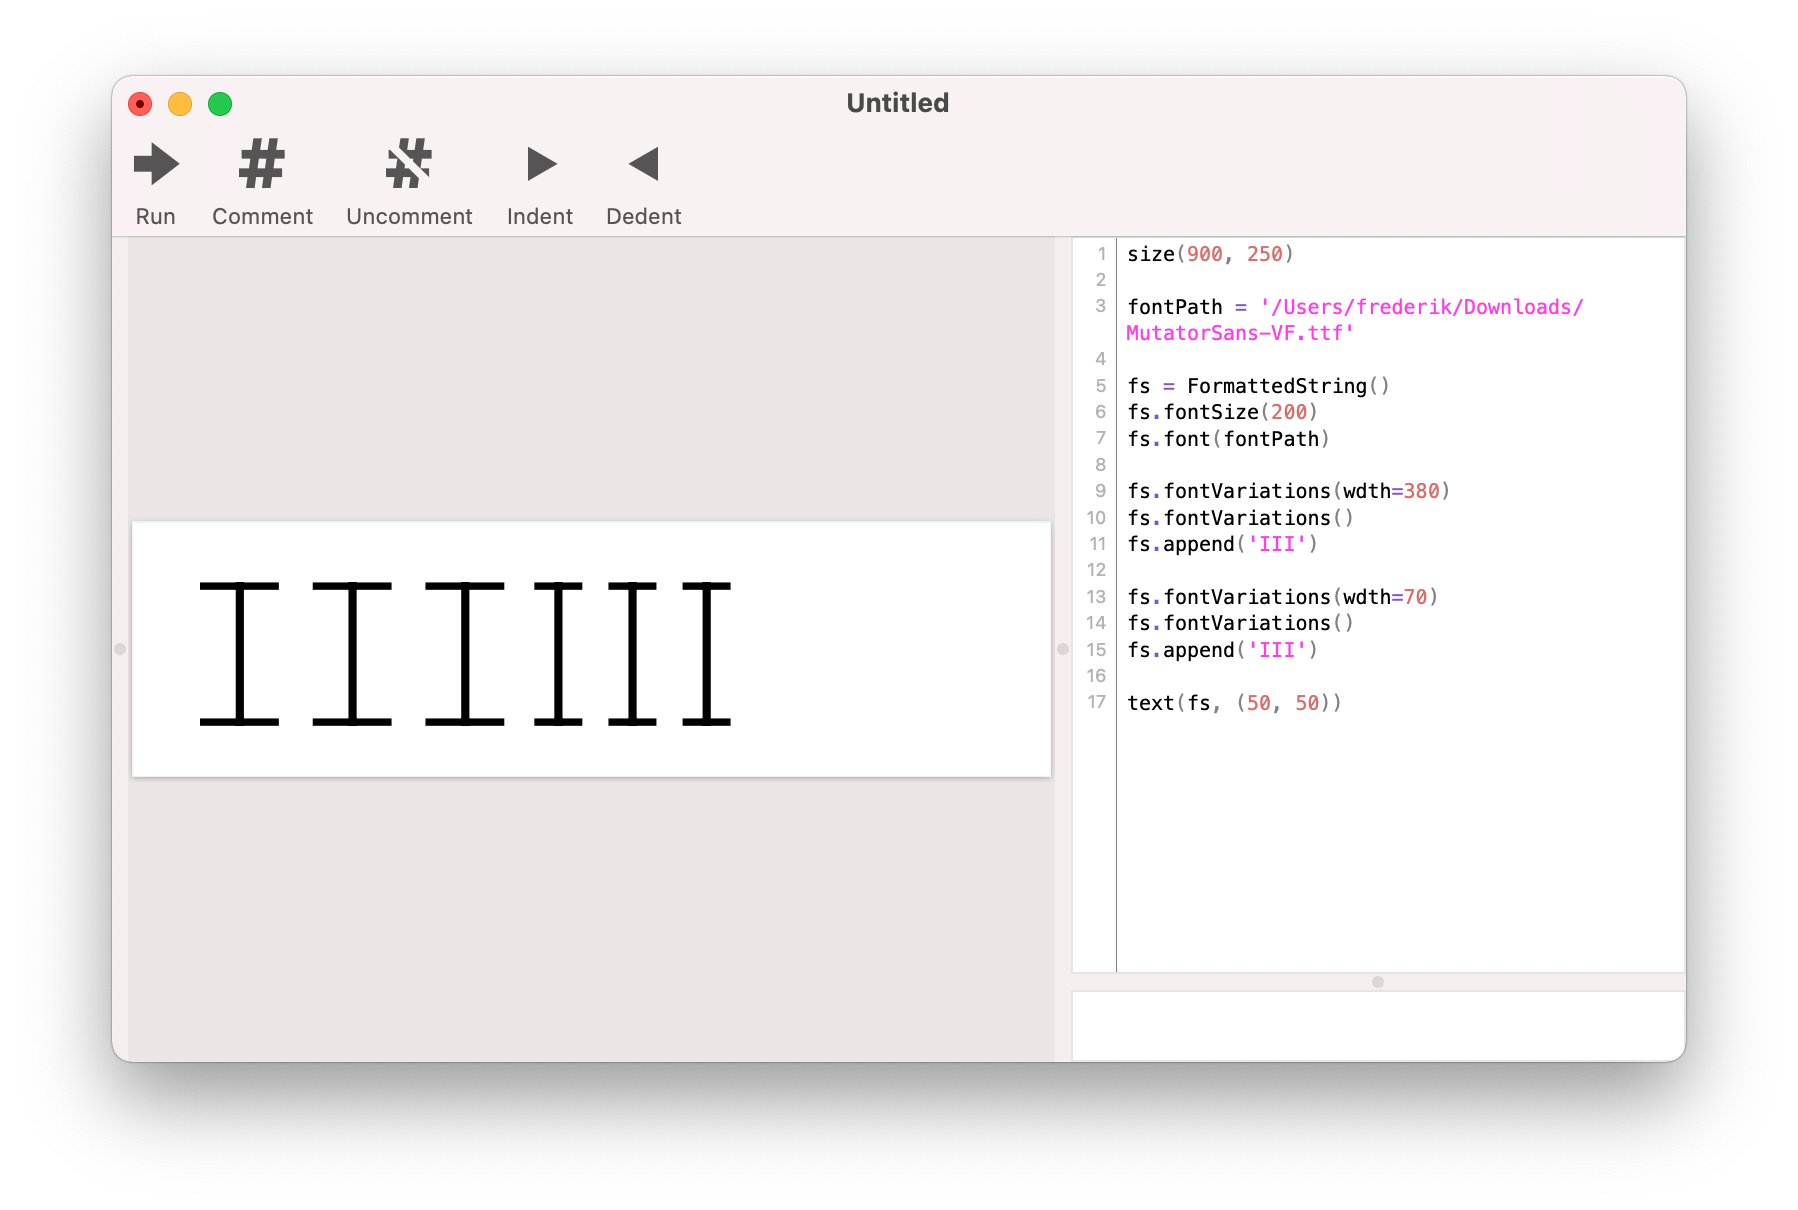Image resolution: width=1798 pixels, height=1210 pixels.
Task: Click the MutatorSans-VF.ttf path text
Action: point(1239,333)
